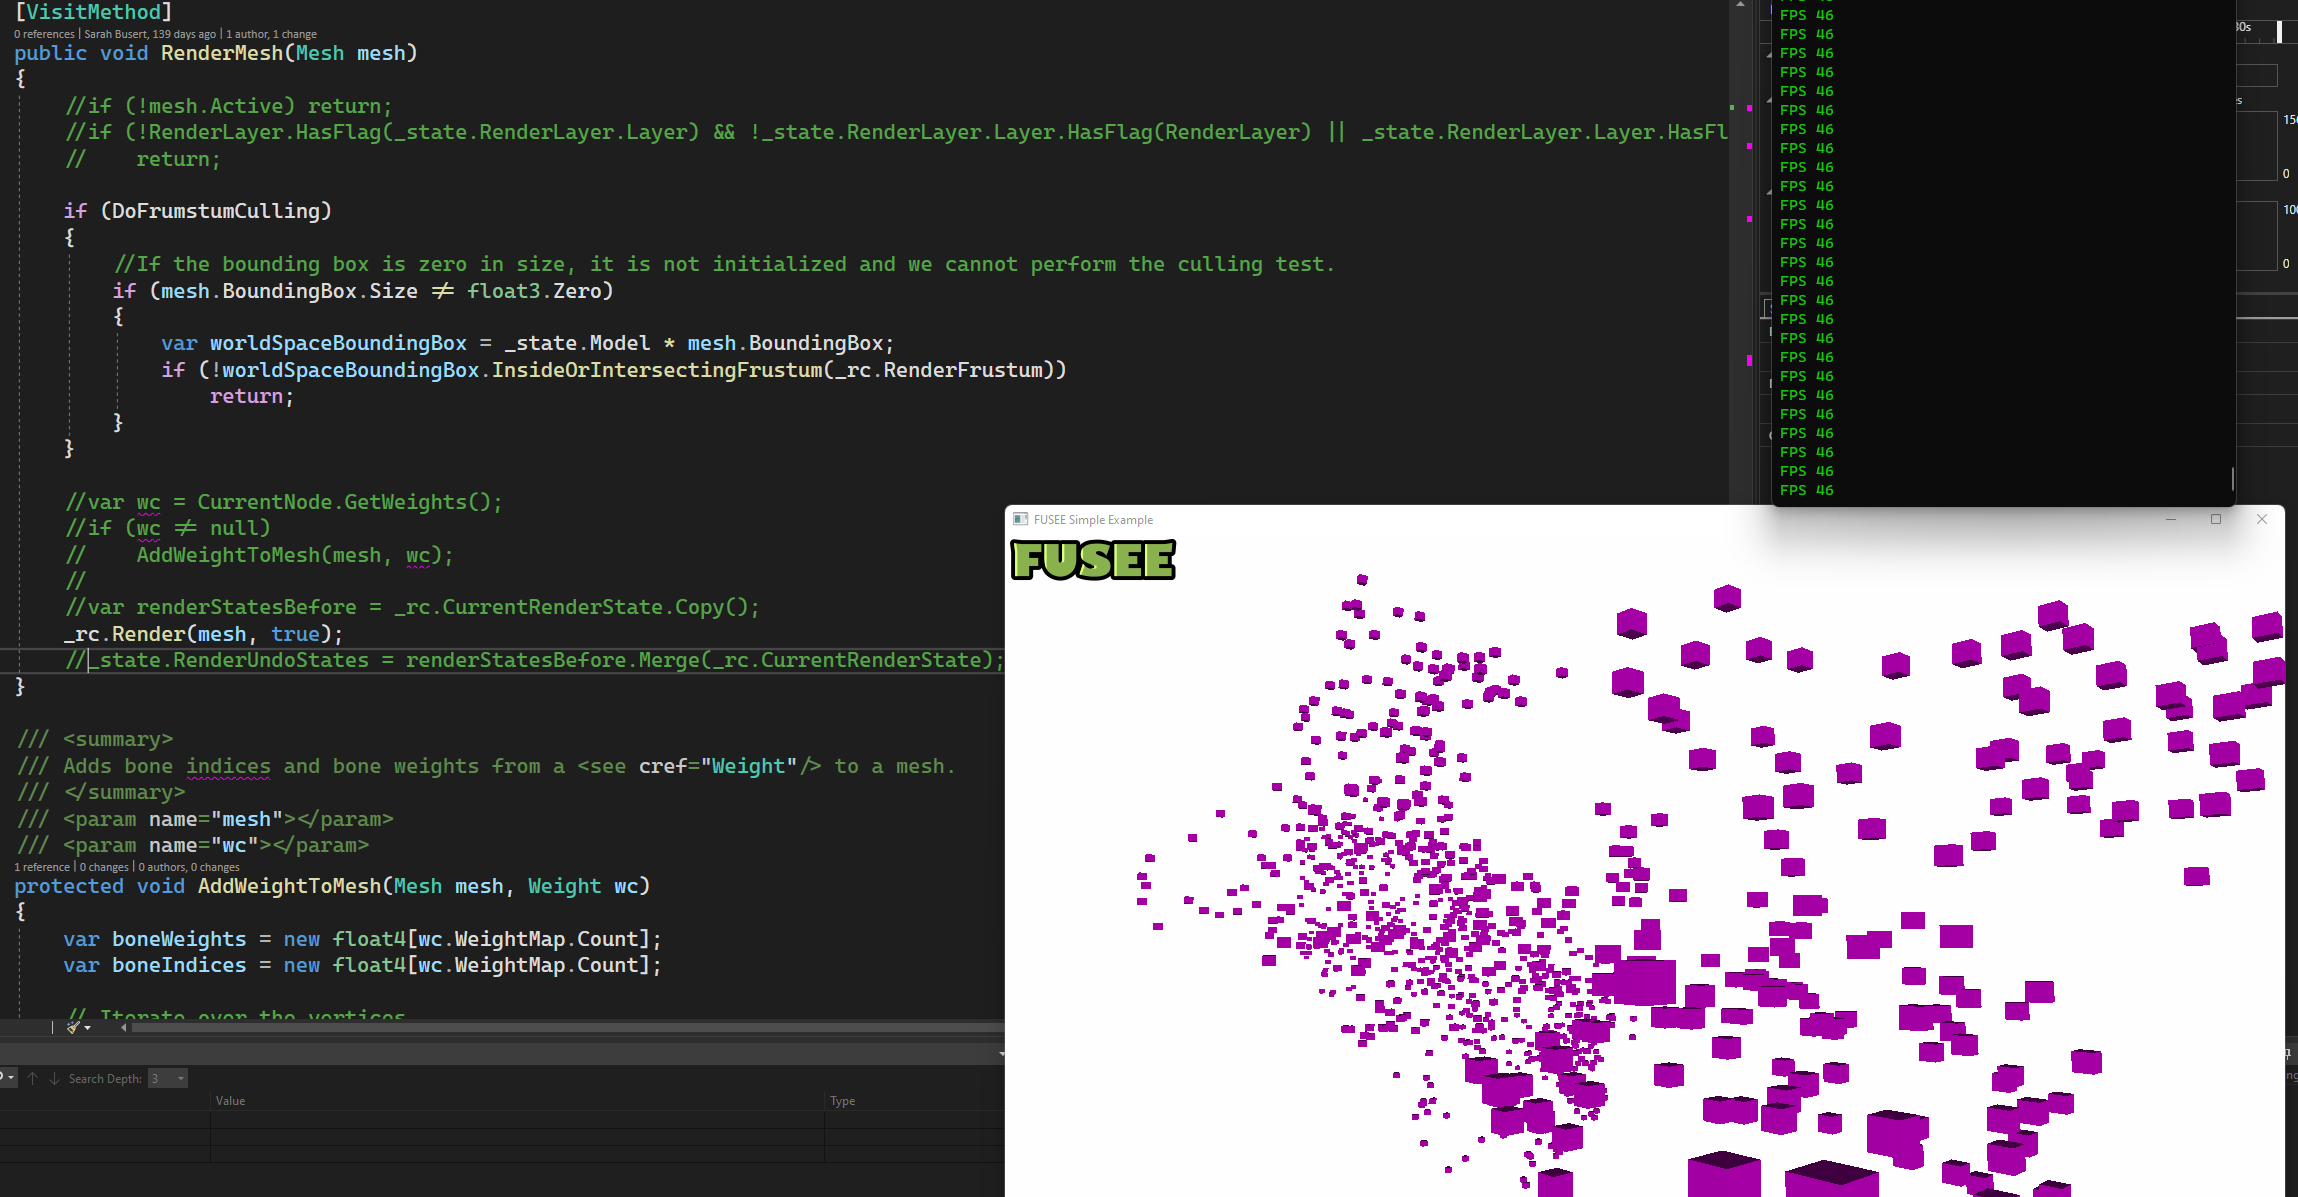Click the editor horizontal scrollbar track

click(560, 1027)
